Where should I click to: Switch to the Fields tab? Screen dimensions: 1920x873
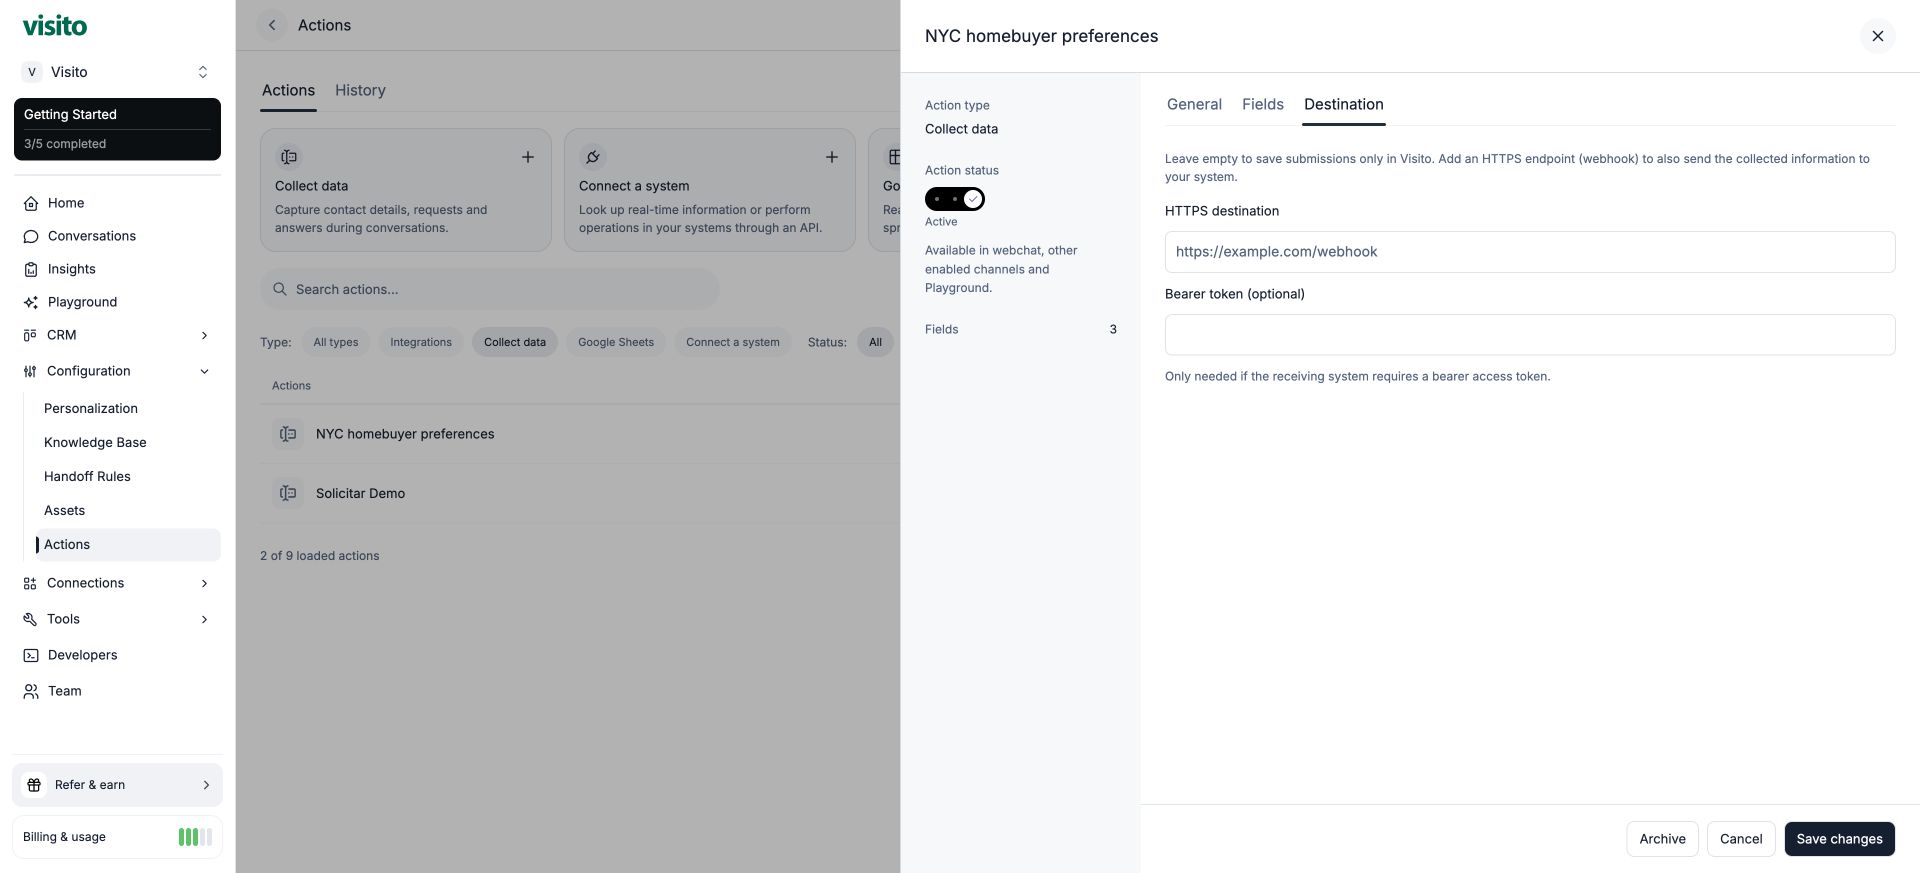1263,104
